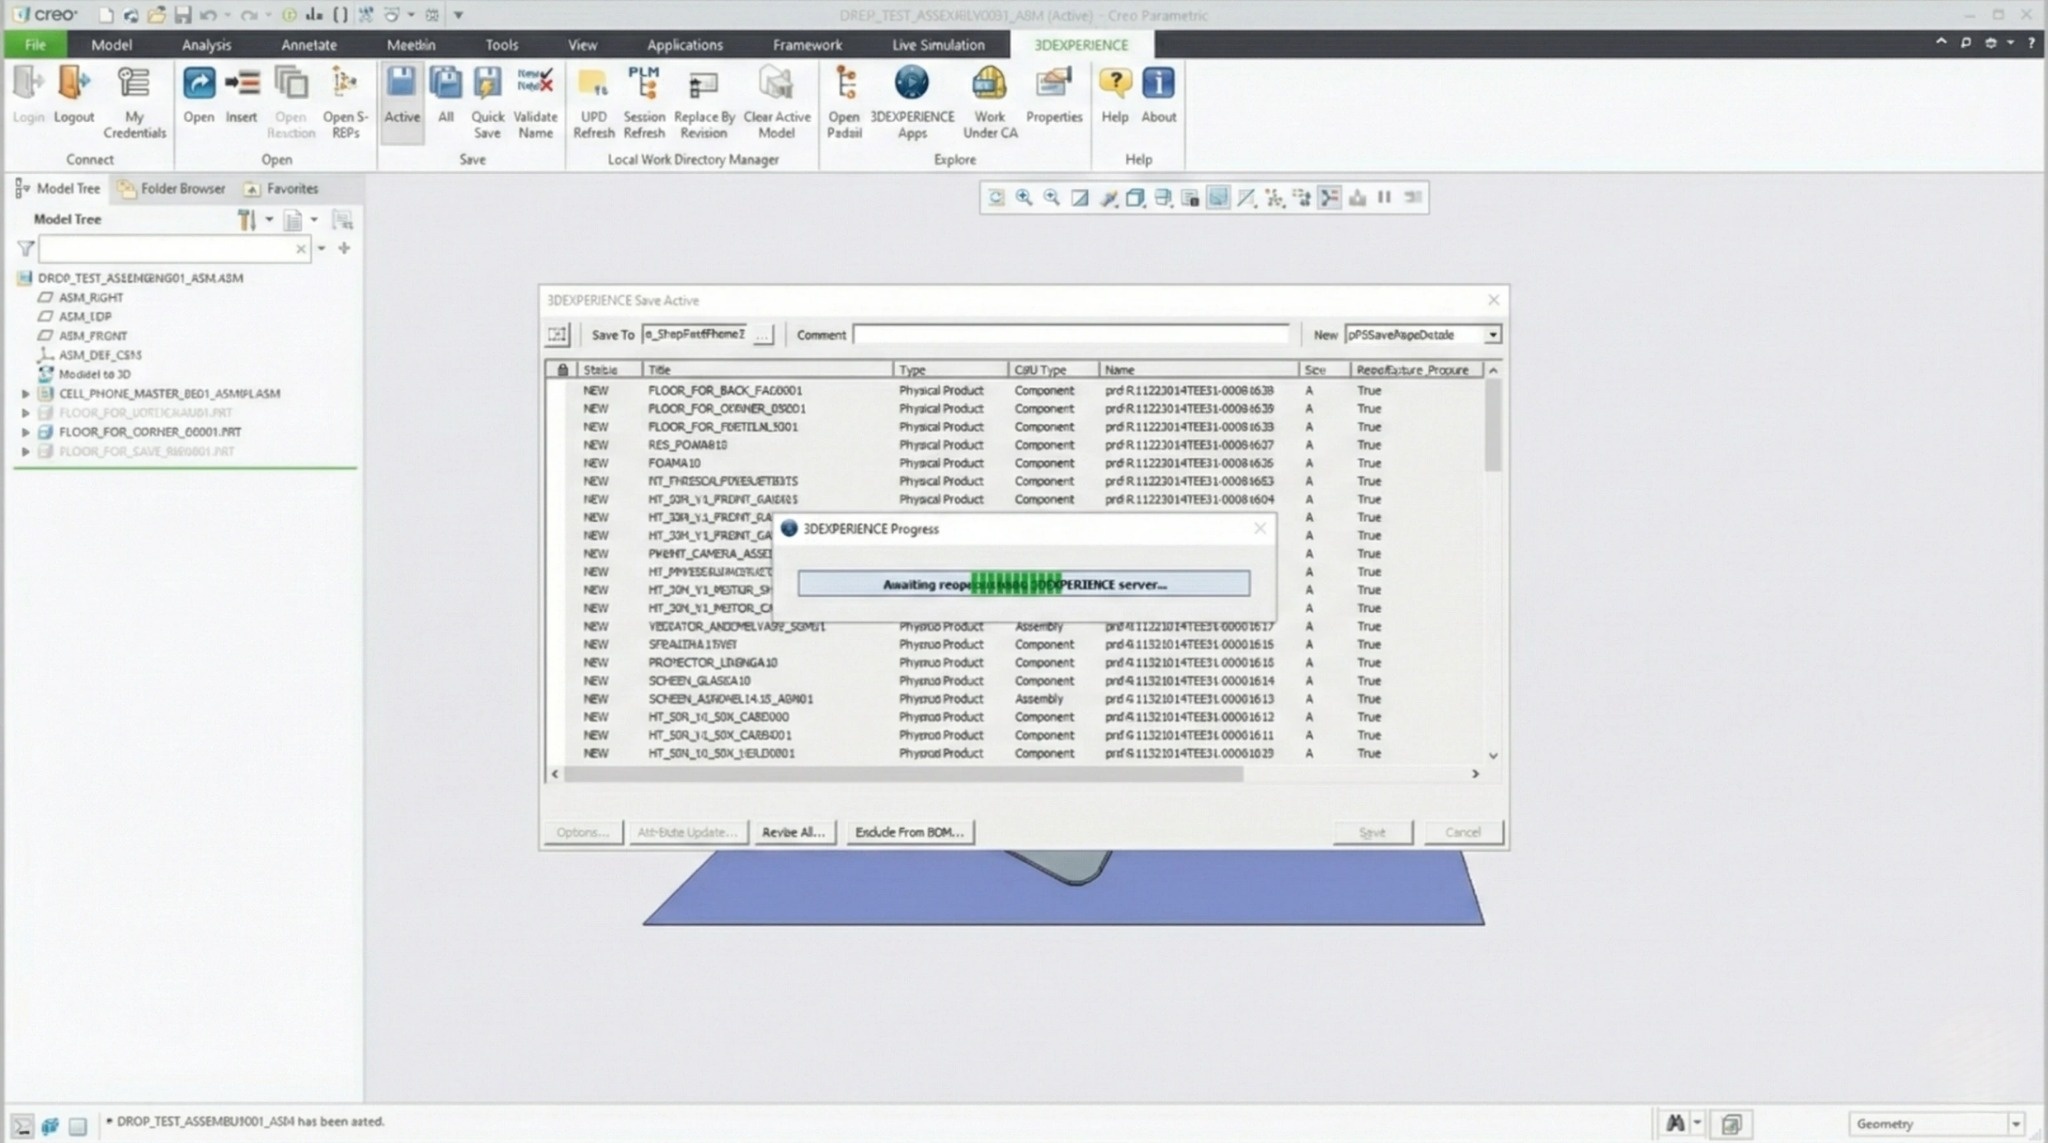Open the Folder Browser tab
This screenshot has height=1143, width=2048.
click(172, 188)
